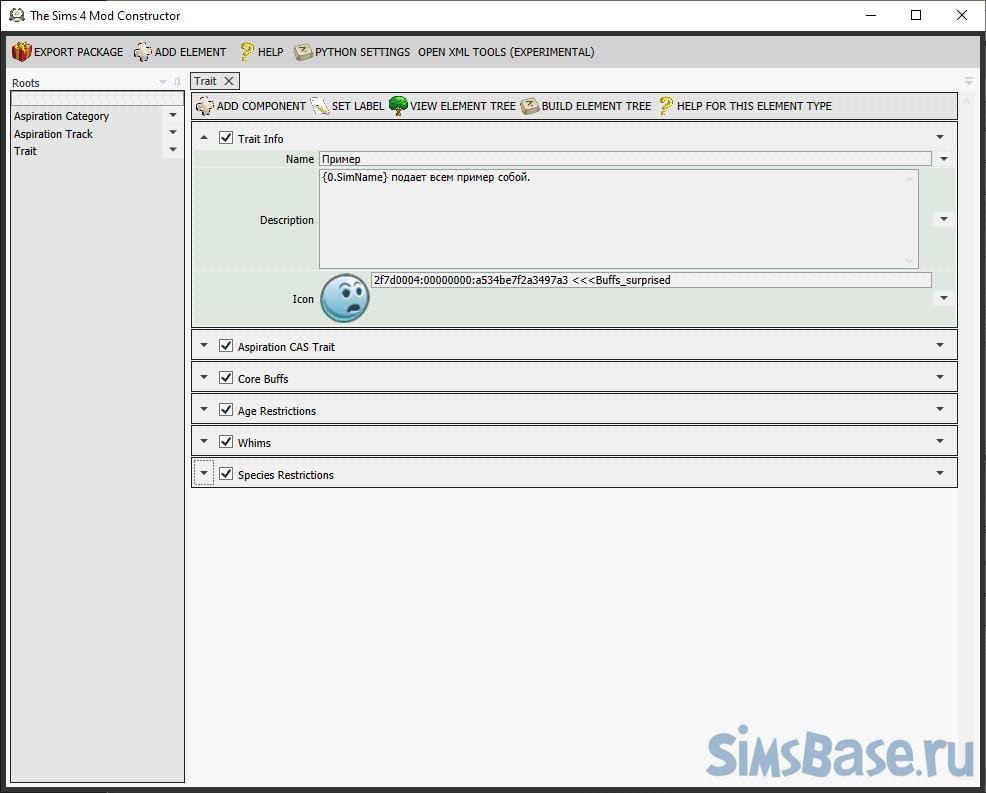
Task: Click the Export Package gift box icon
Action: click(x=22, y=52)
